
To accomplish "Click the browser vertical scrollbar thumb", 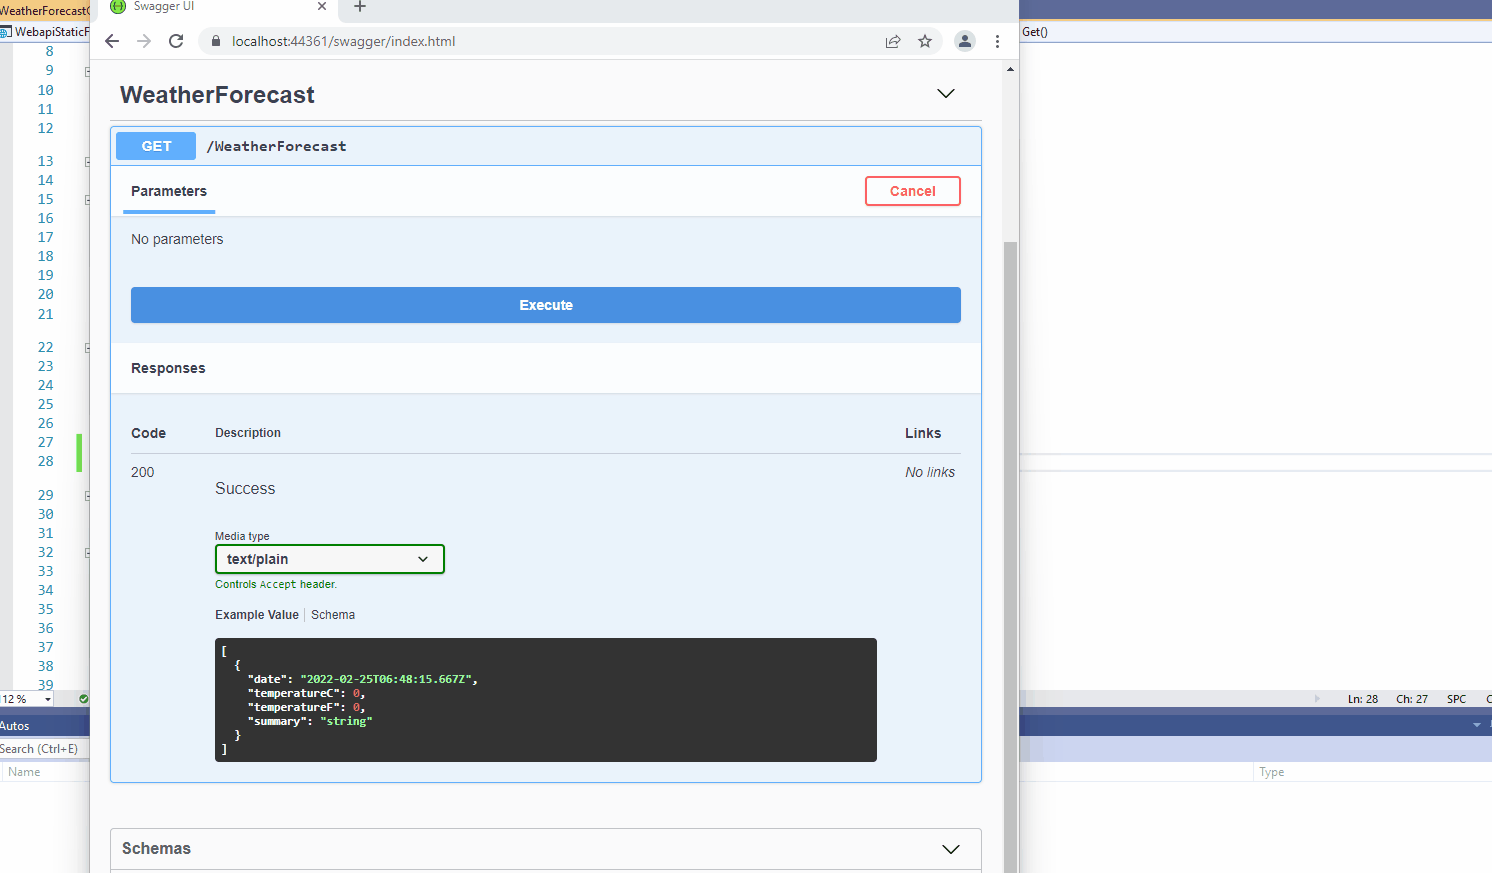I will tap(1010, 556).
